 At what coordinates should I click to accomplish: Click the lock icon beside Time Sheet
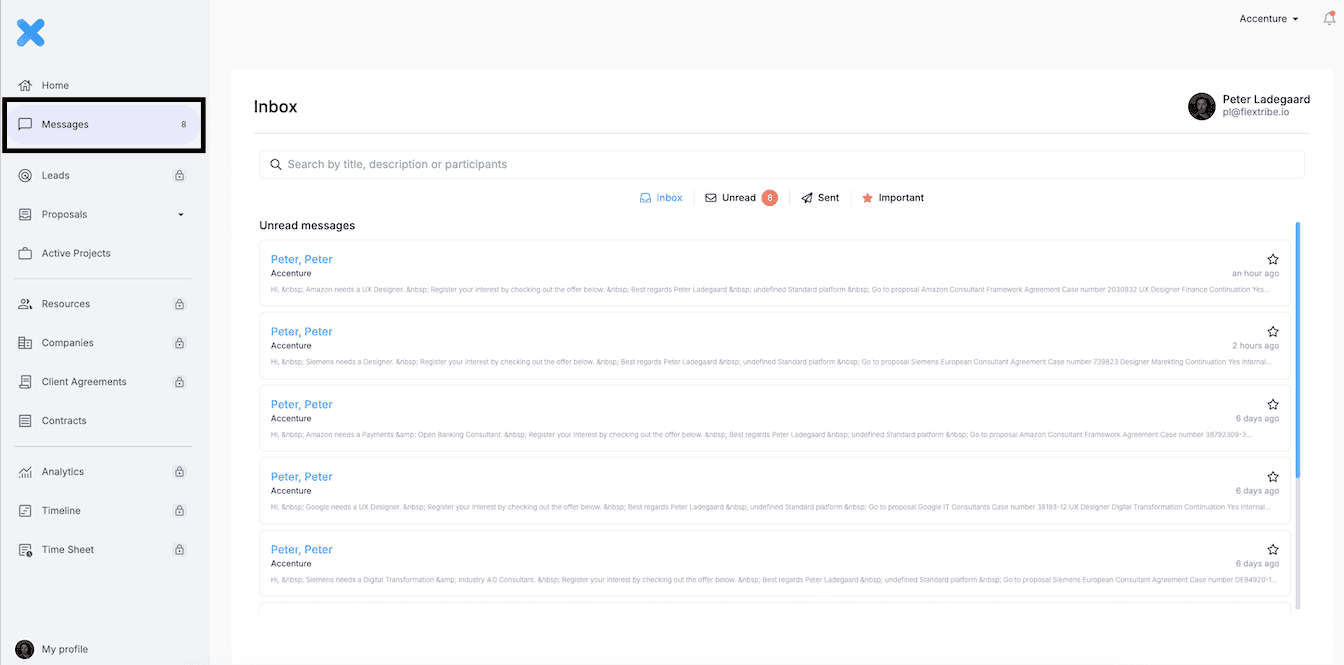click(180, 550)
